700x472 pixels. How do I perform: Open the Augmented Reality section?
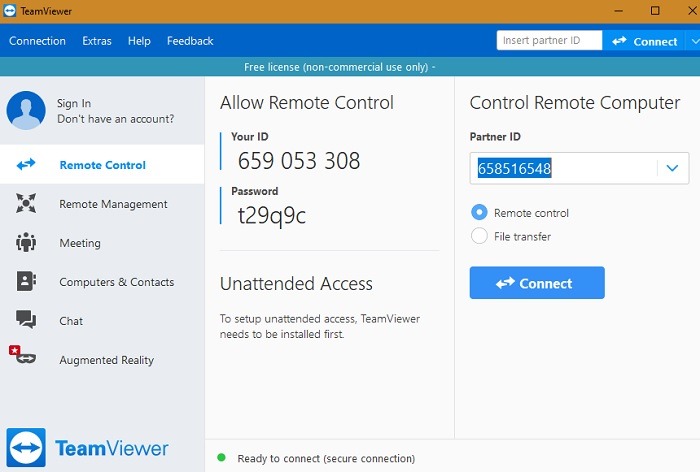point(102,359)
